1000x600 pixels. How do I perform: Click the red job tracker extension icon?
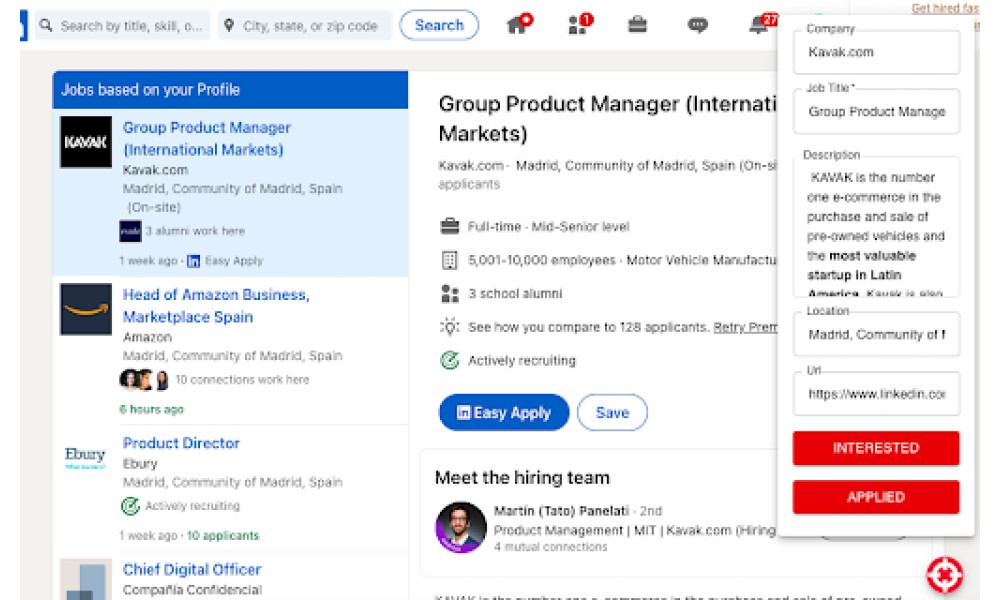pos(944,575)
